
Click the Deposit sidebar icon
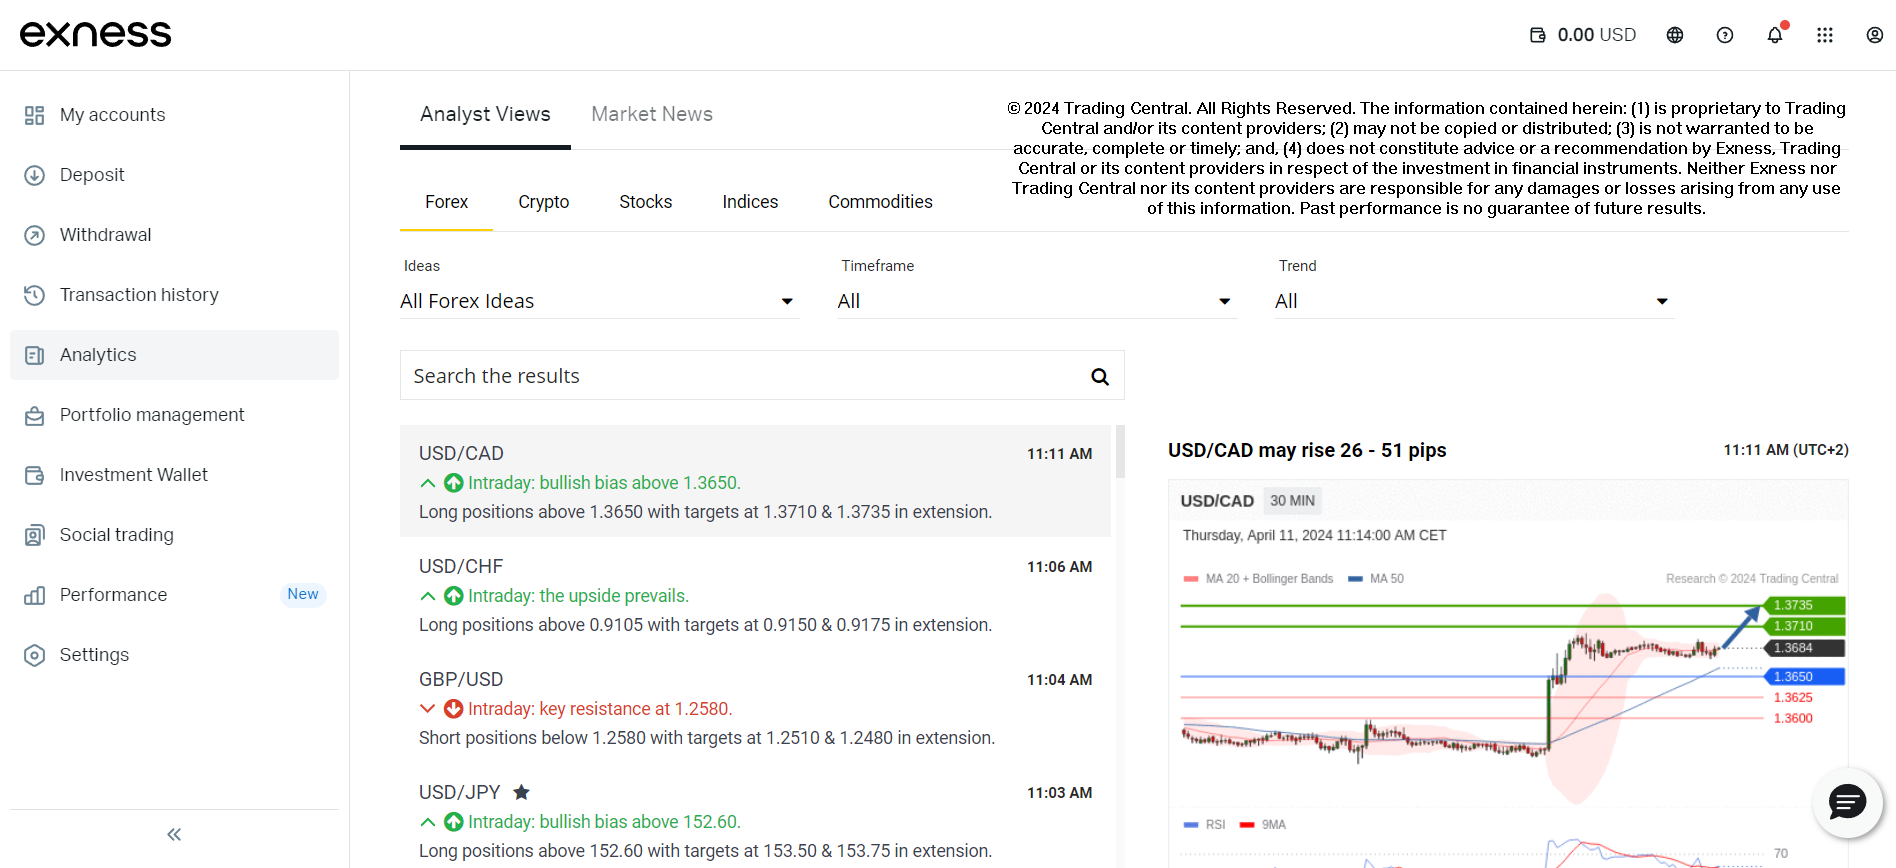35,175
